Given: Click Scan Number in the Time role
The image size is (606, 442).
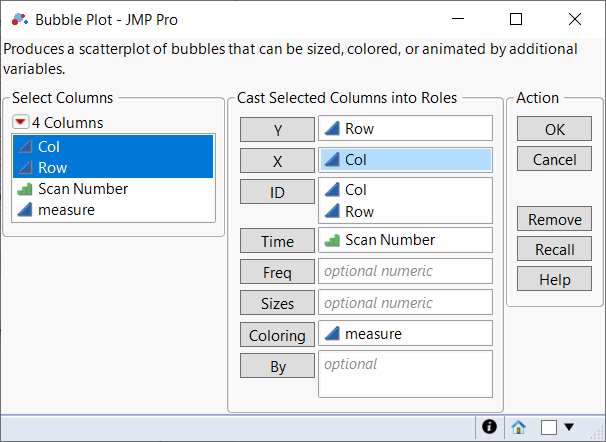Looking at the screenshot, I should coord(389,240).
